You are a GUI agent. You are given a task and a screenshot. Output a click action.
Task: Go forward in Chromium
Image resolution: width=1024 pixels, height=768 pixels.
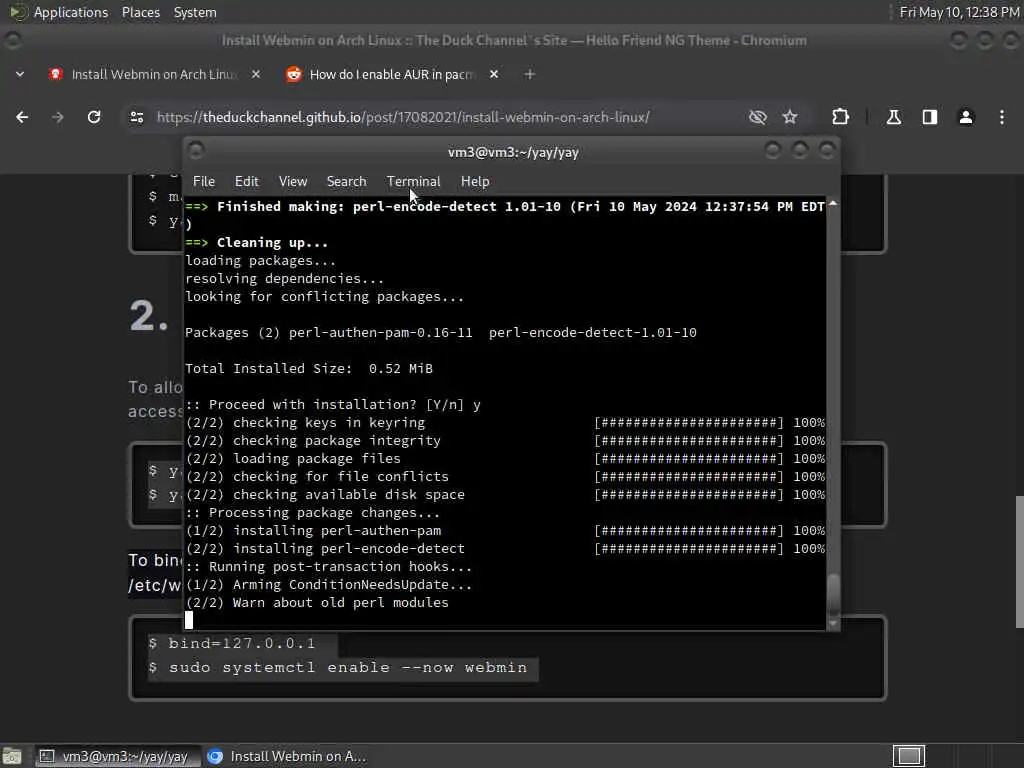58,117
